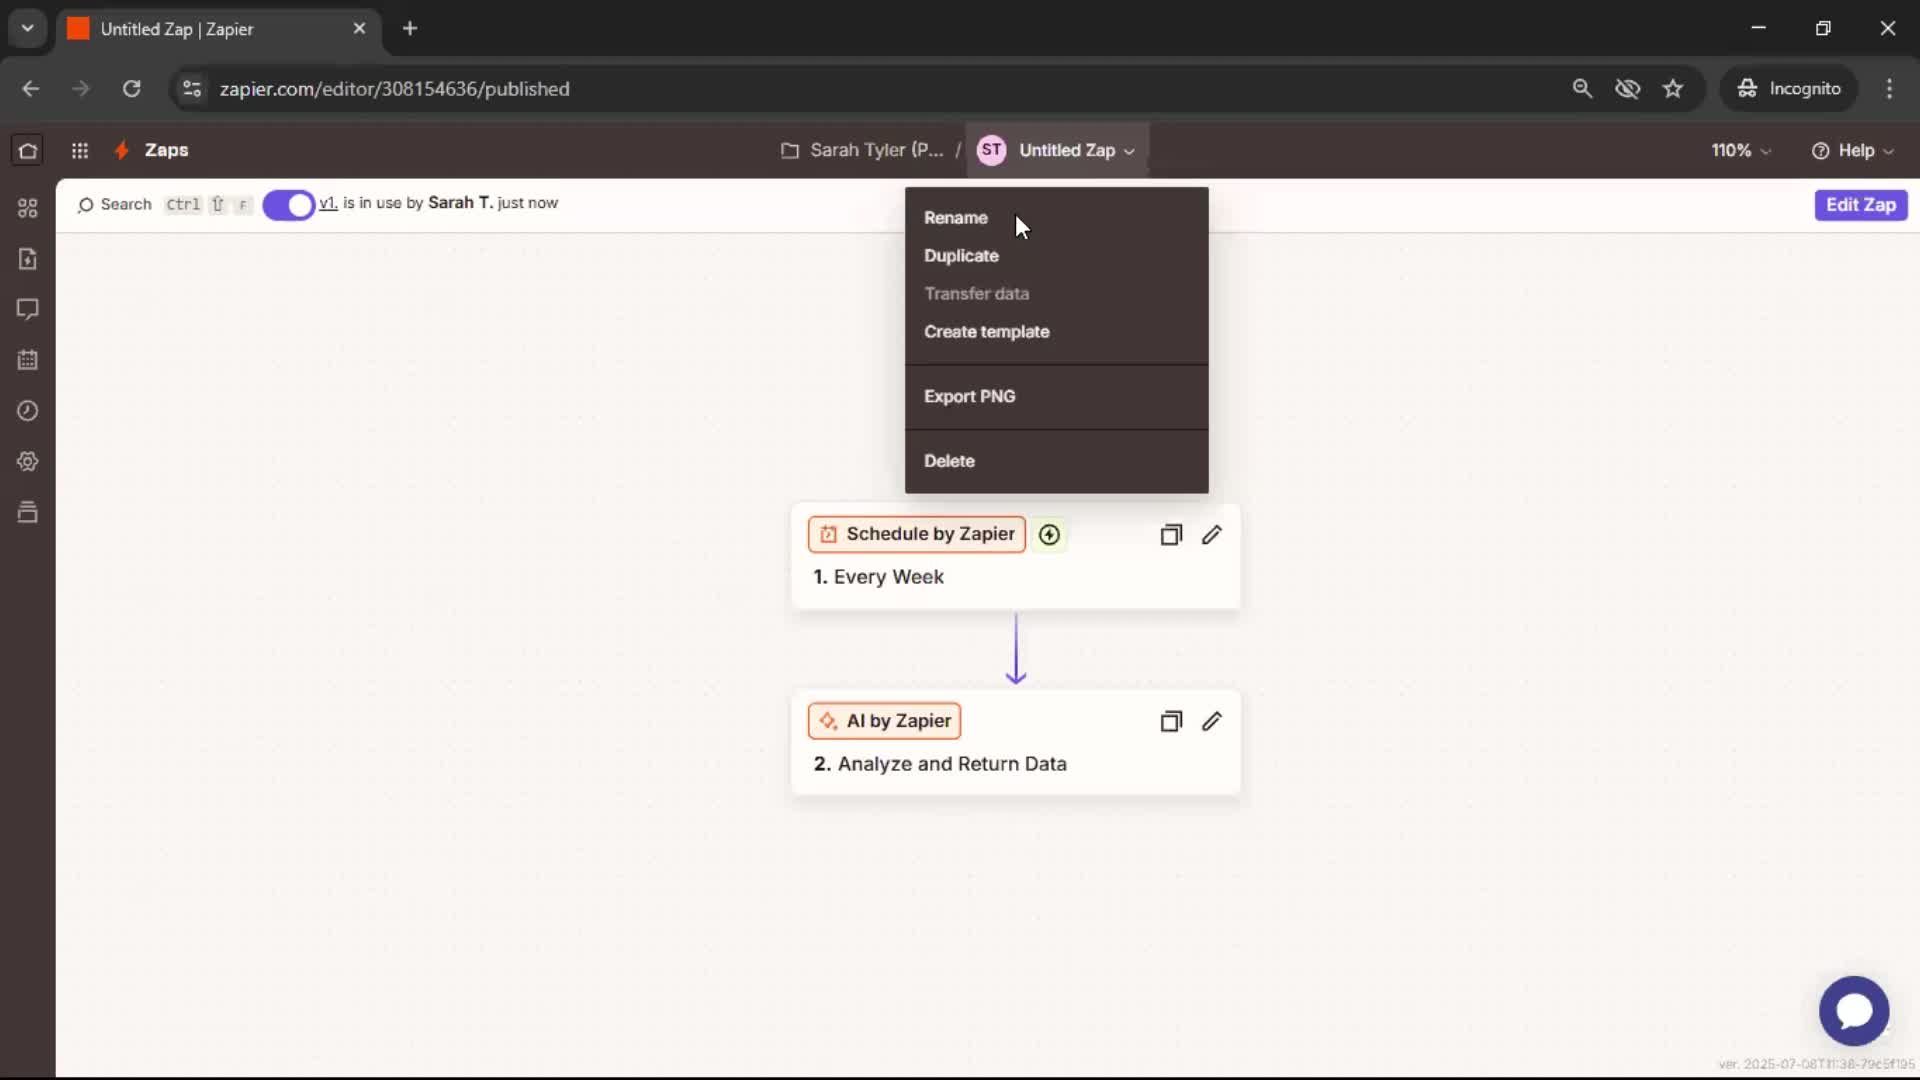The height and width of the screenshot is (1080, 1920).
Task: Click the pencil edit icon on Schedule step
Action: coord(1212,535)
